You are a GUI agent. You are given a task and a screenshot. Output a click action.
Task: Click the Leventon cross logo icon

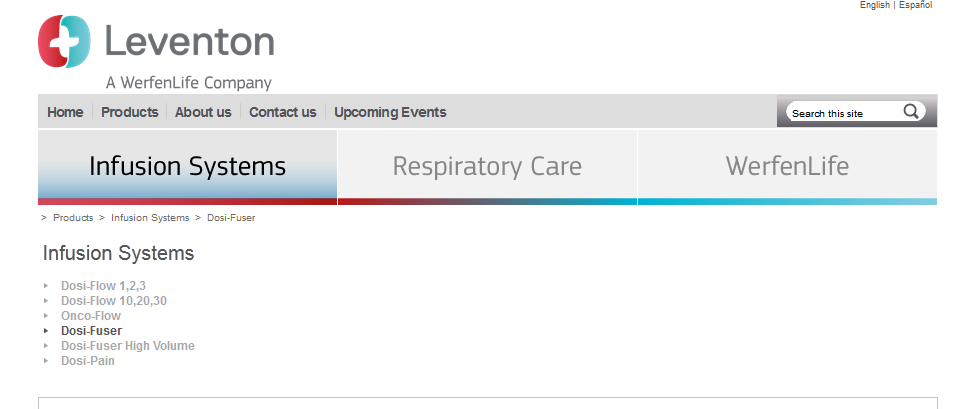point(64,42)
